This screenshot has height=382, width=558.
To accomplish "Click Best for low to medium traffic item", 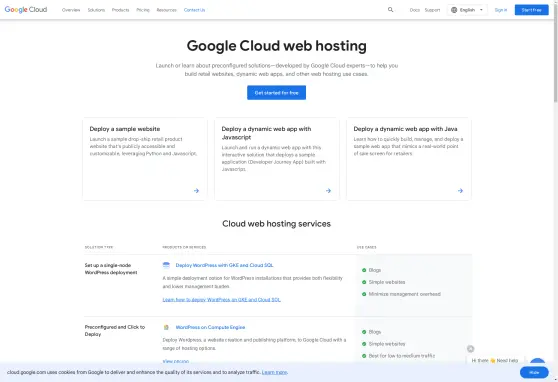I will click(402, 356).
